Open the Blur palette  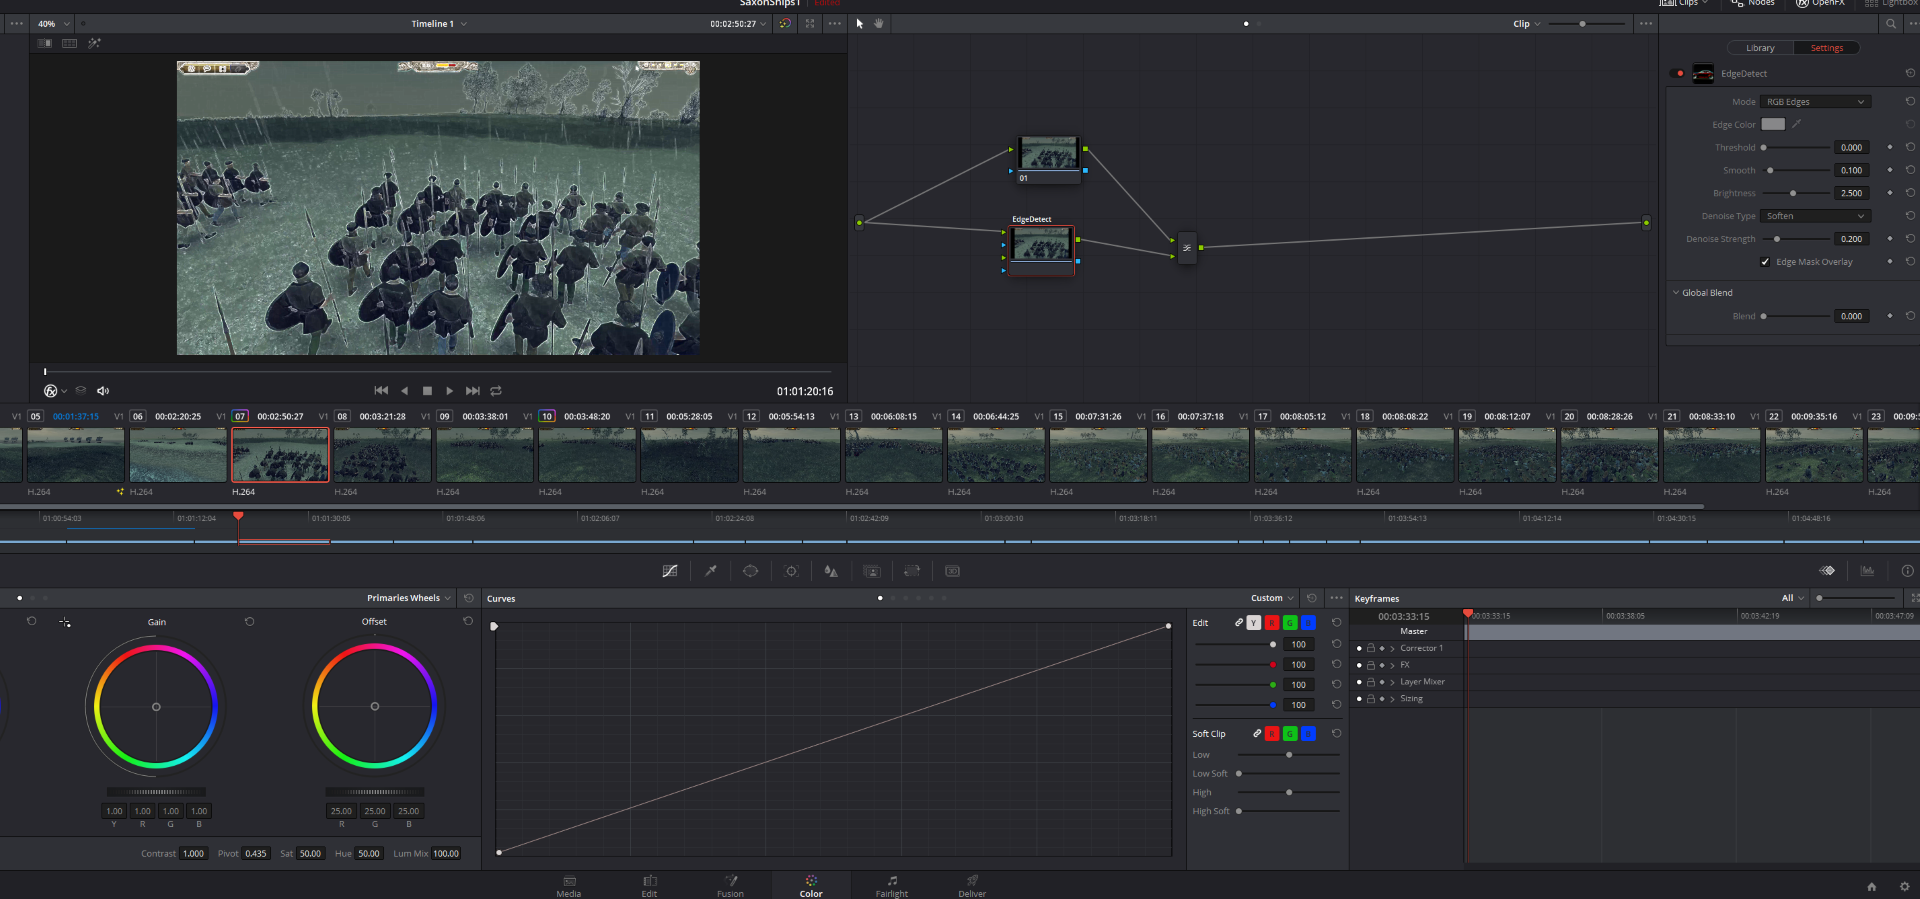[831, 571]
